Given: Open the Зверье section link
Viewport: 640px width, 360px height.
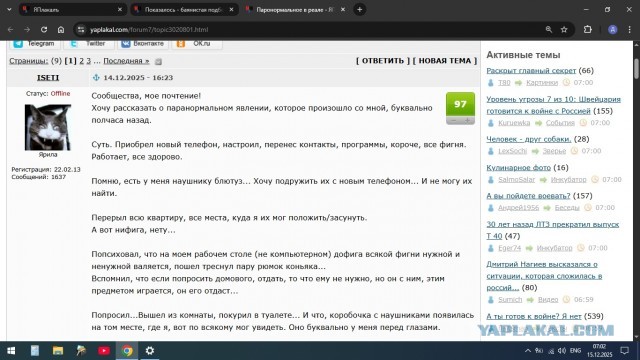Looking at the screenshot, I should 554,151.
